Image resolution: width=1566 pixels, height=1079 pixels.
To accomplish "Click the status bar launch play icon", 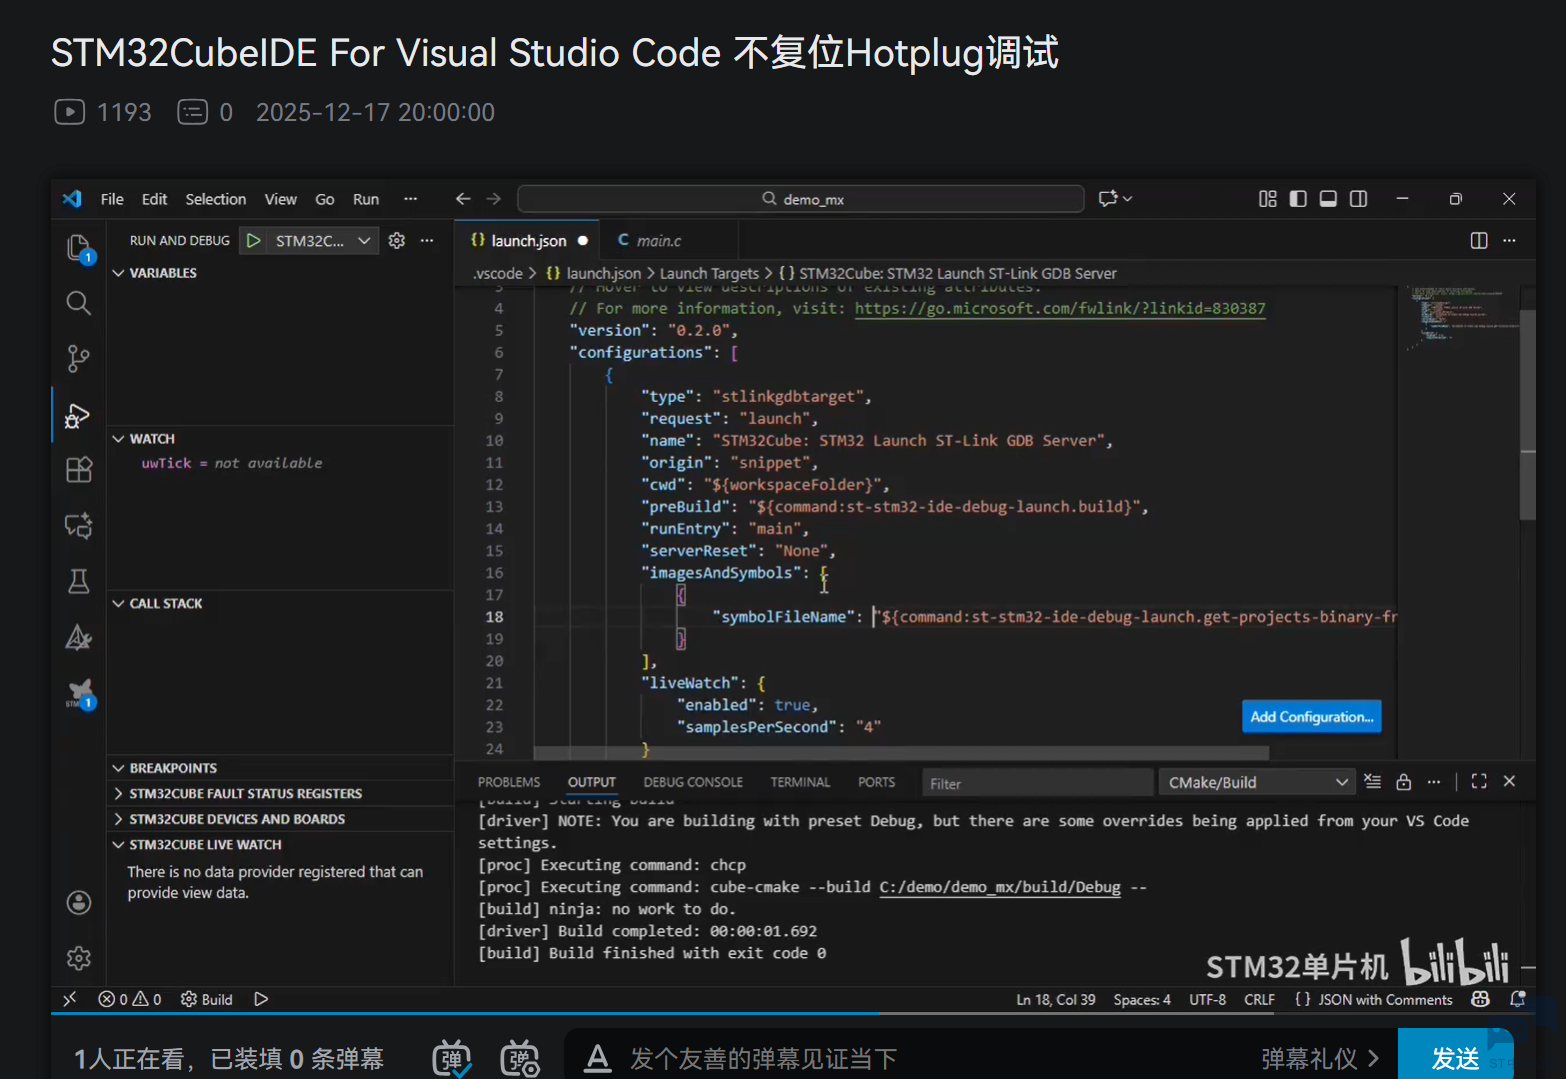I will click(261, 999).
